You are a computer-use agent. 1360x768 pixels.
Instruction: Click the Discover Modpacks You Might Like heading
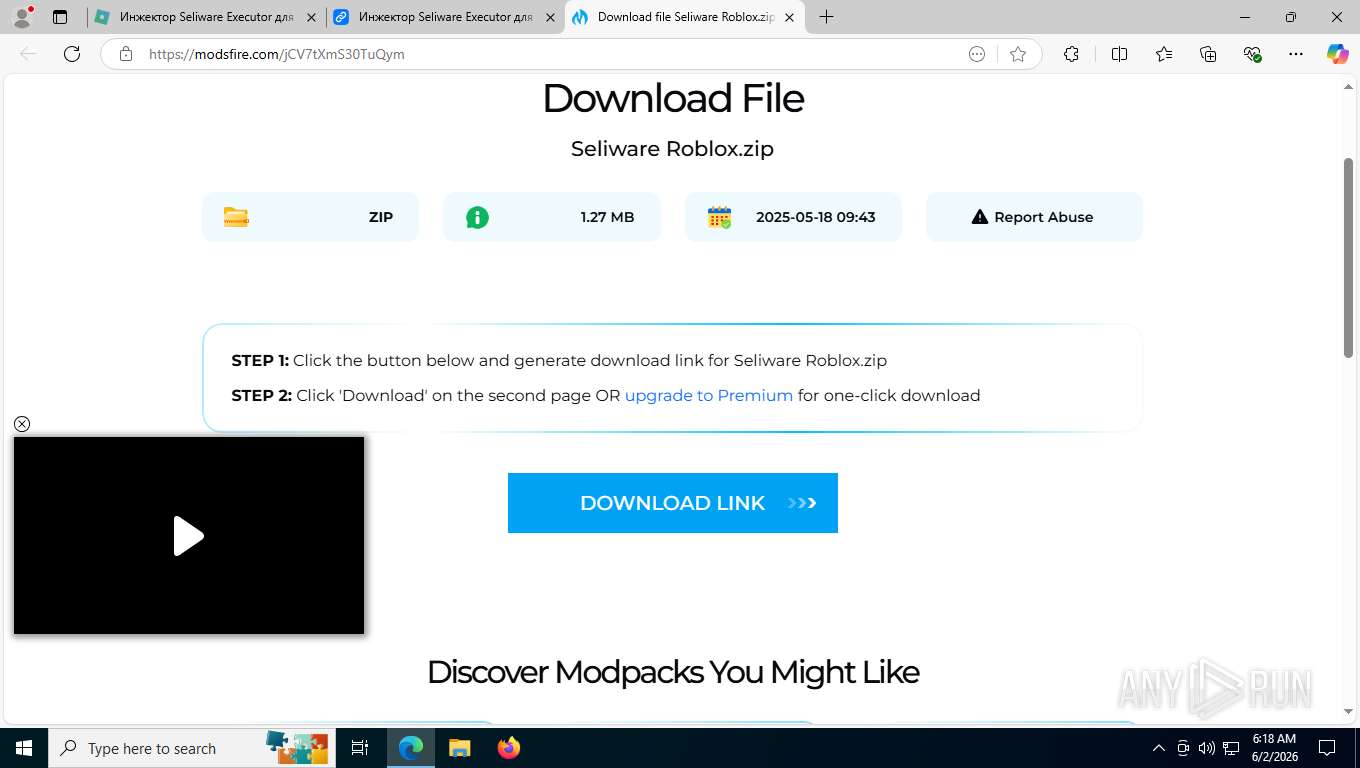673,672
